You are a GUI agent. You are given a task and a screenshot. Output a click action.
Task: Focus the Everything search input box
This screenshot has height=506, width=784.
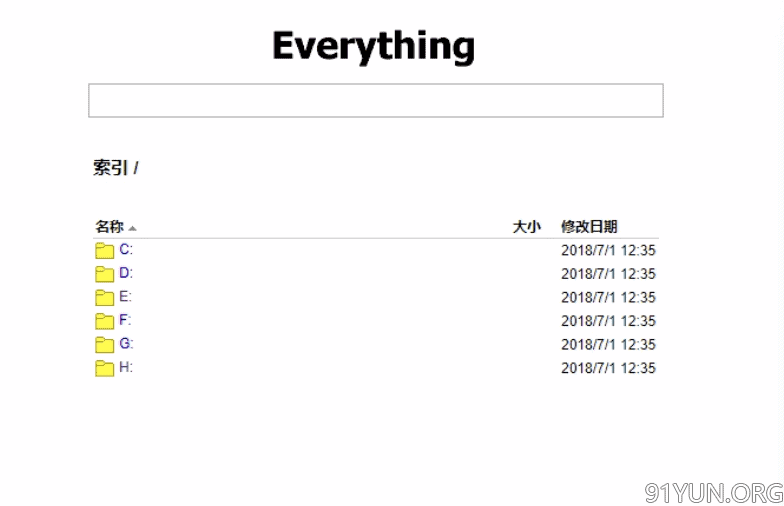[376, 100]
